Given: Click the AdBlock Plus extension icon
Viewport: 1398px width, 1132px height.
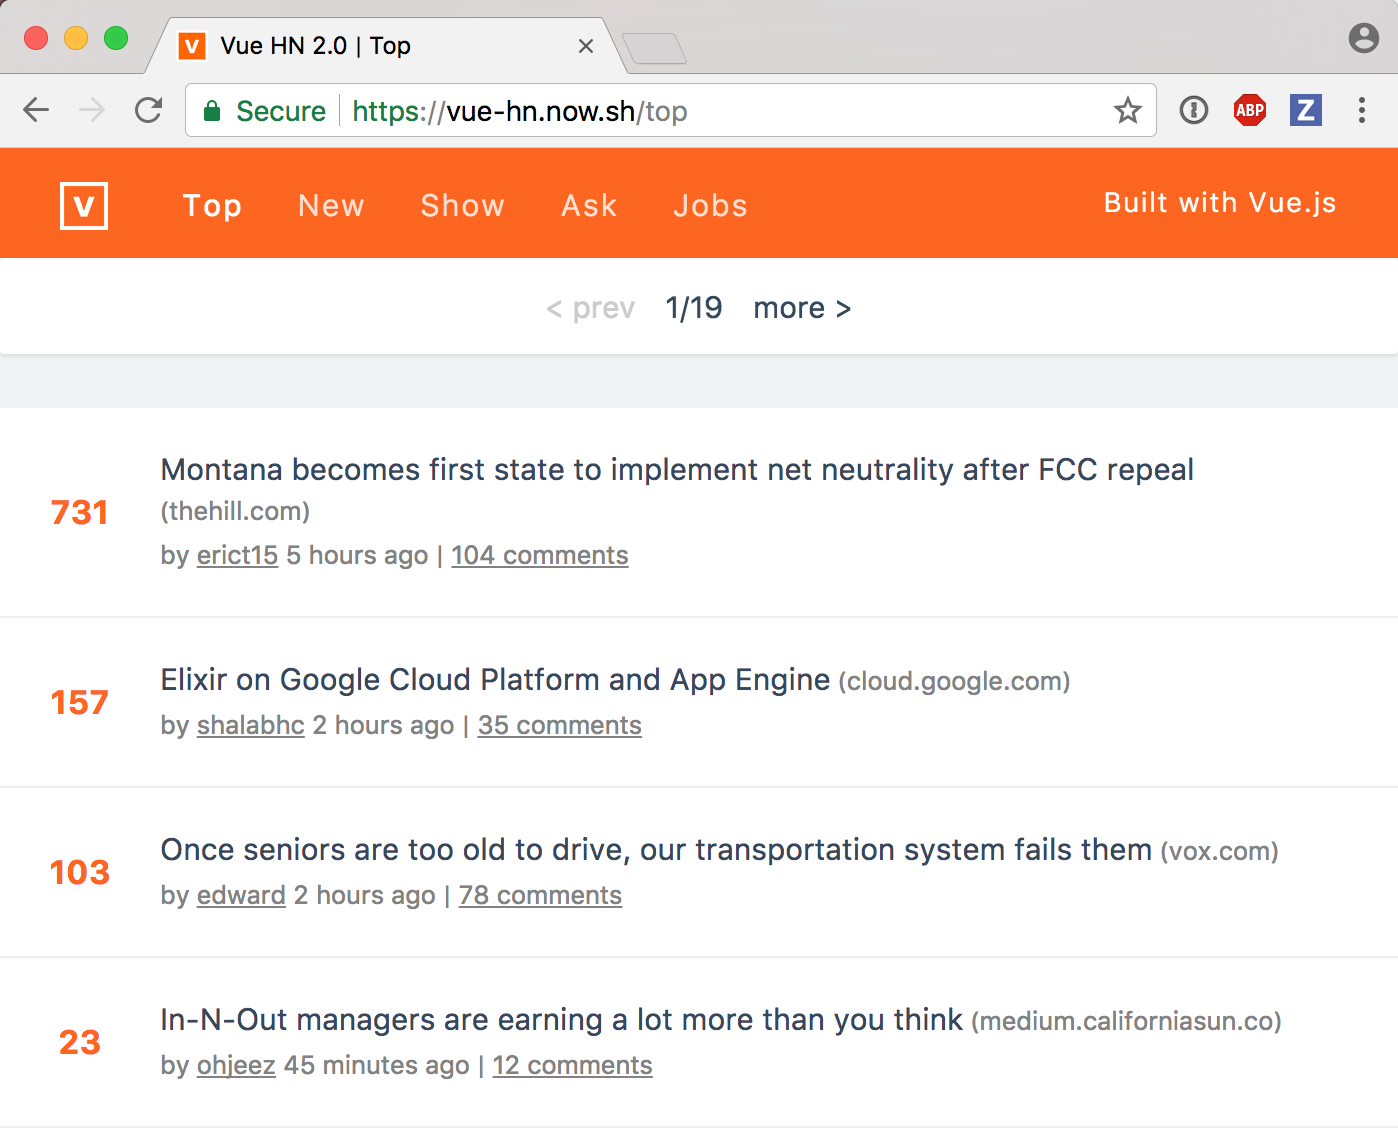Looking at the screenshot, I should [1248, 110].
